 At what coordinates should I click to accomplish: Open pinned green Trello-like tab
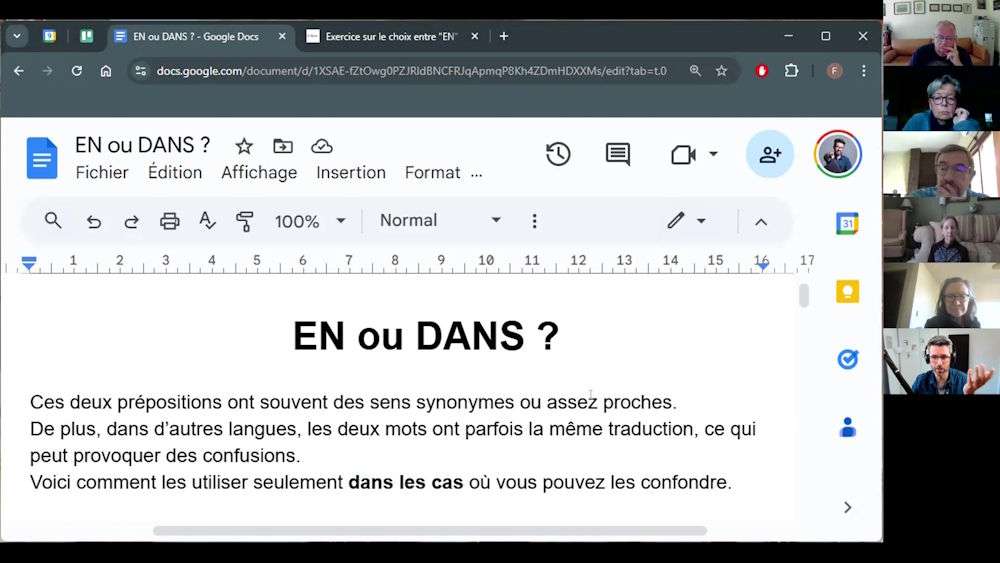(x=87, y=36)
